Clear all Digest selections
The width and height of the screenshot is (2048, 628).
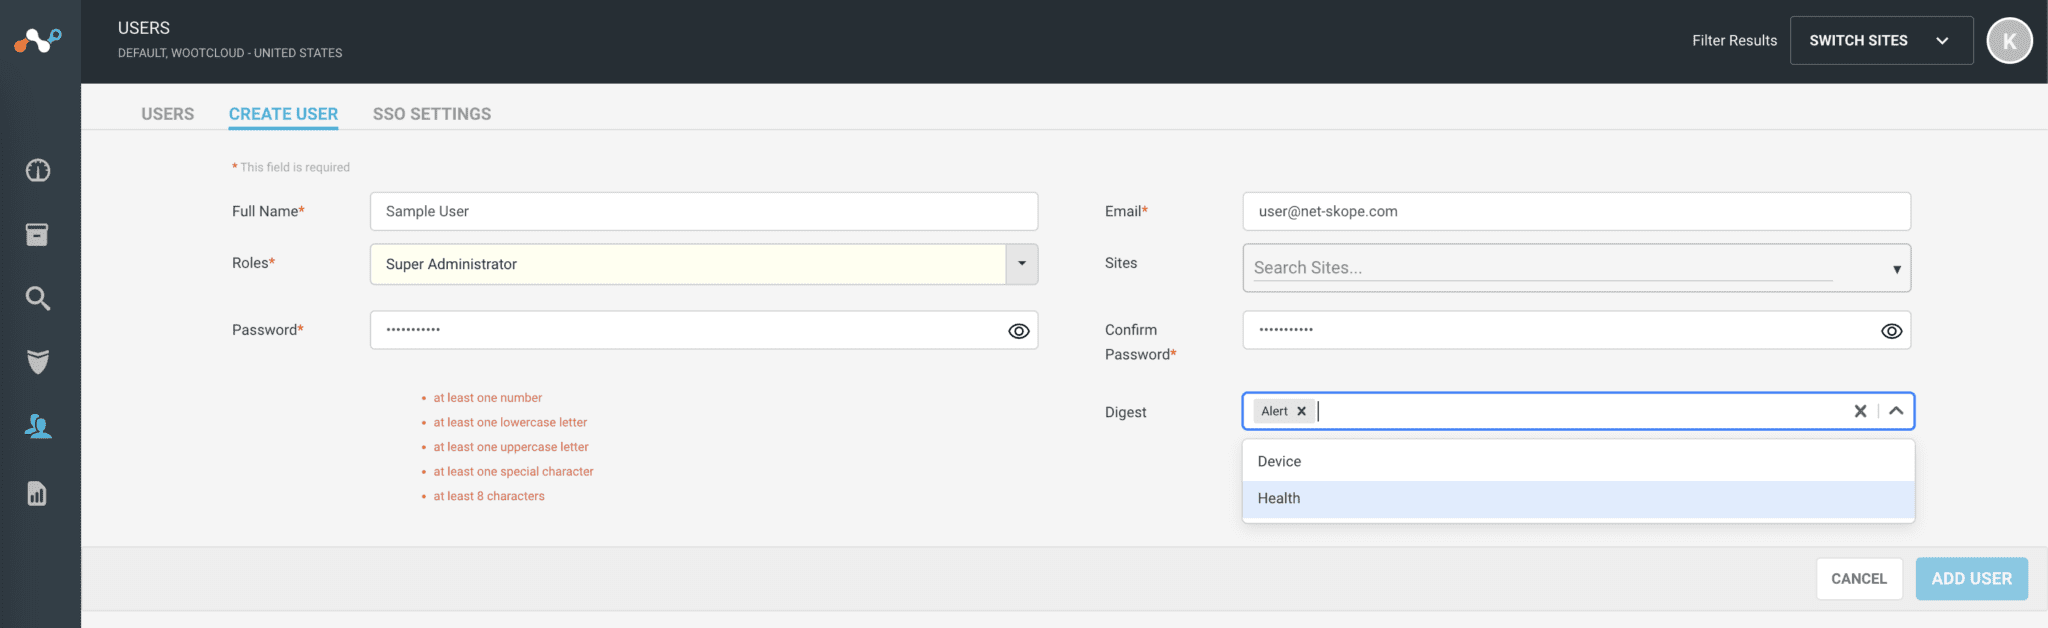[1860, 411]
